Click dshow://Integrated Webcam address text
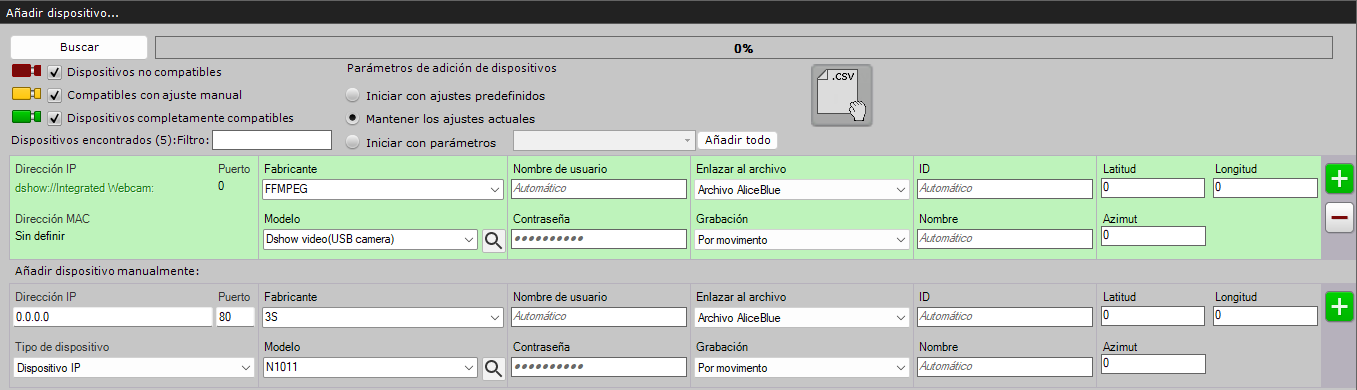1357x390 pixels. click(x=85, y=187)
